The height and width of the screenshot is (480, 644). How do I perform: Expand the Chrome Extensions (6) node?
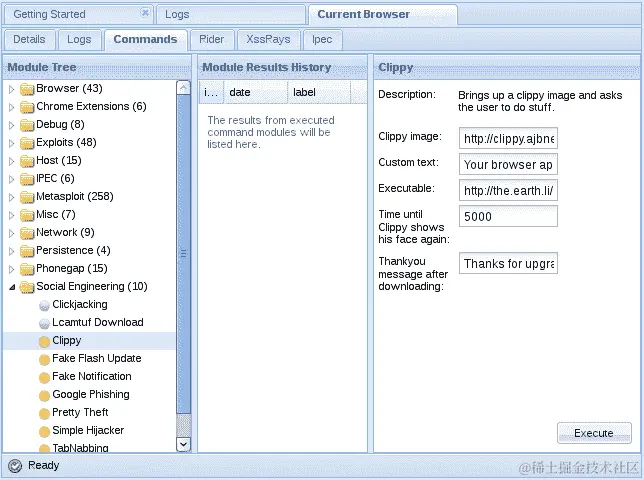click(x=12, y=107)
